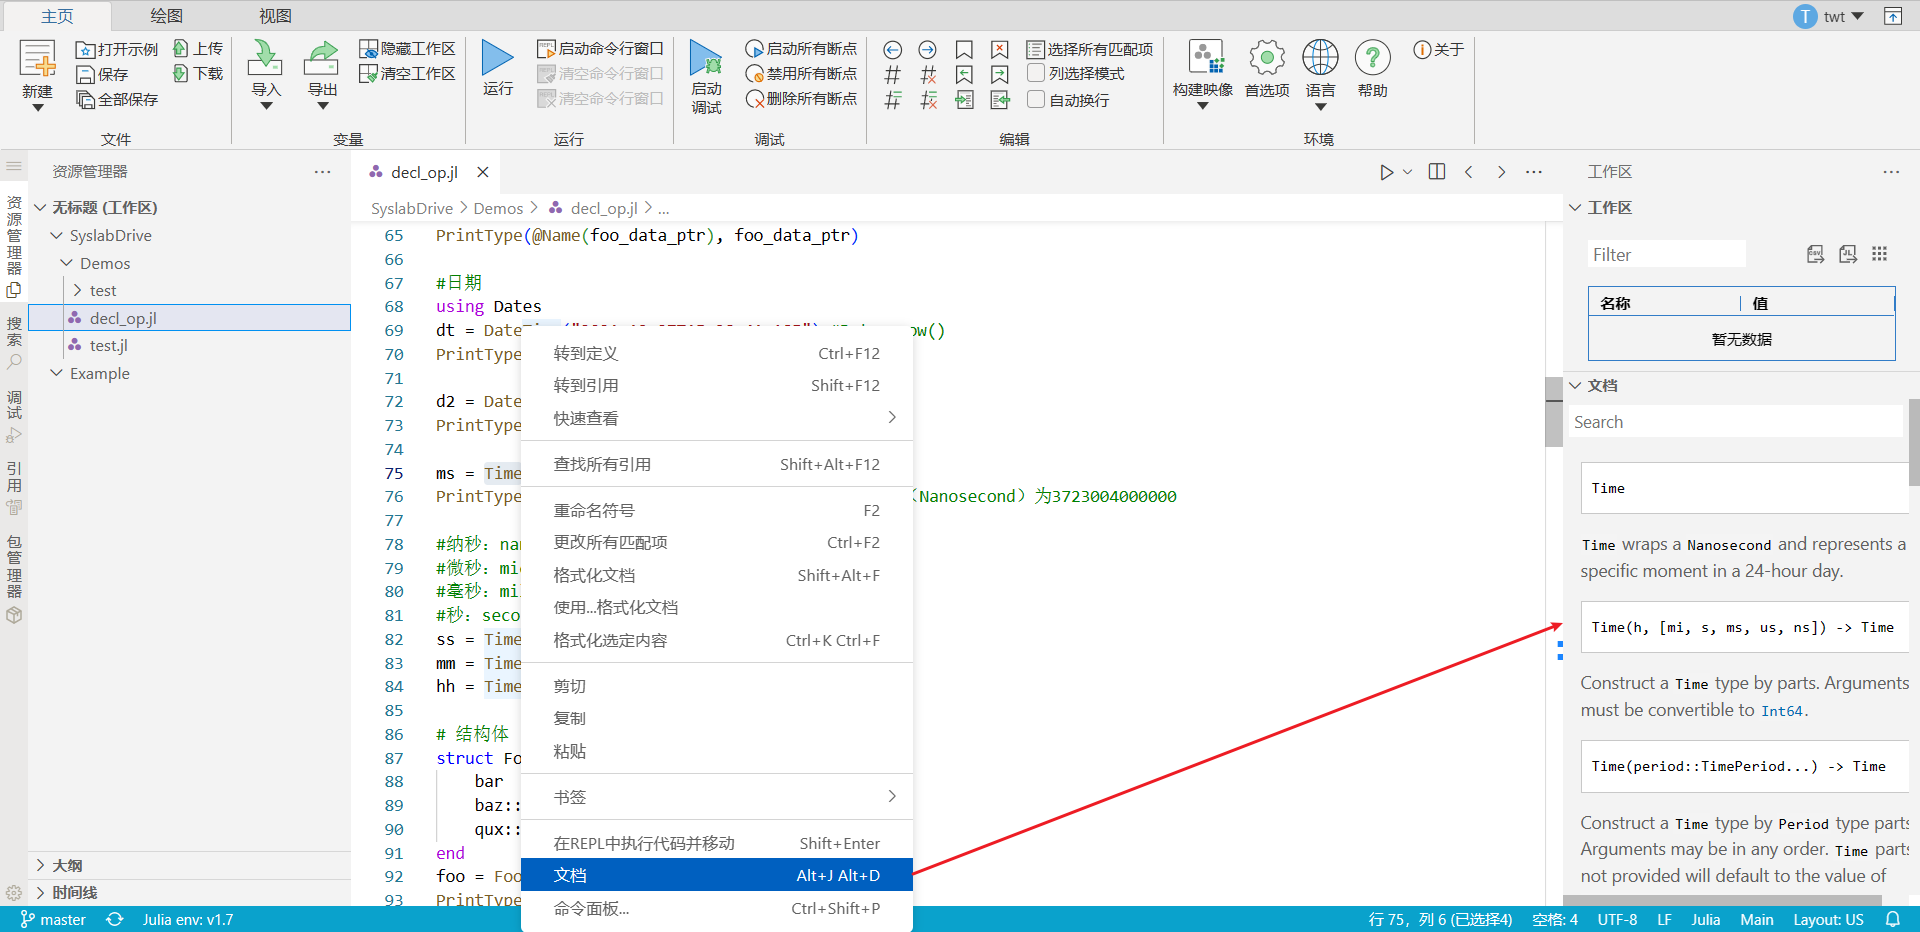Click the master branch in the status bar

(53, 919)
